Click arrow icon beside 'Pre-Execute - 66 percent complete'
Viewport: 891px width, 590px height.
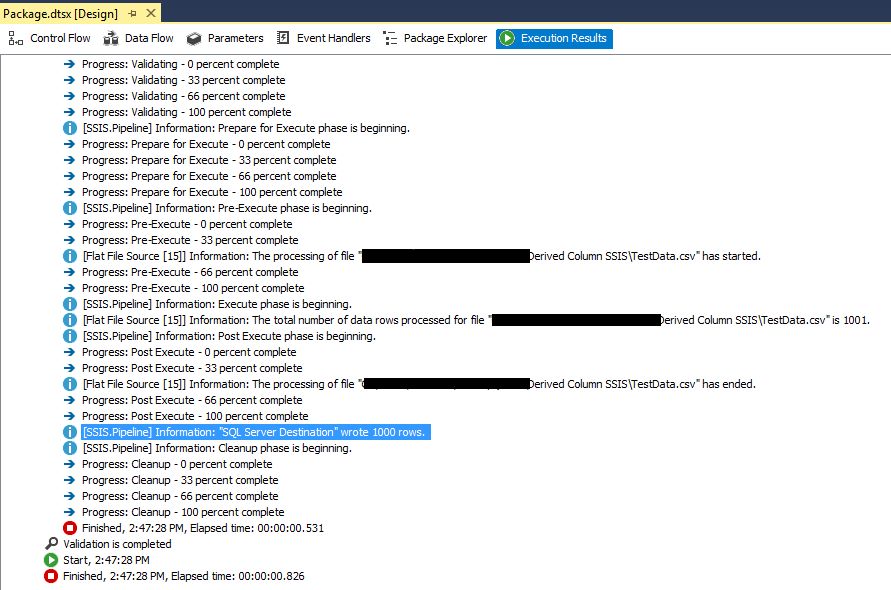tap(69, 272)
